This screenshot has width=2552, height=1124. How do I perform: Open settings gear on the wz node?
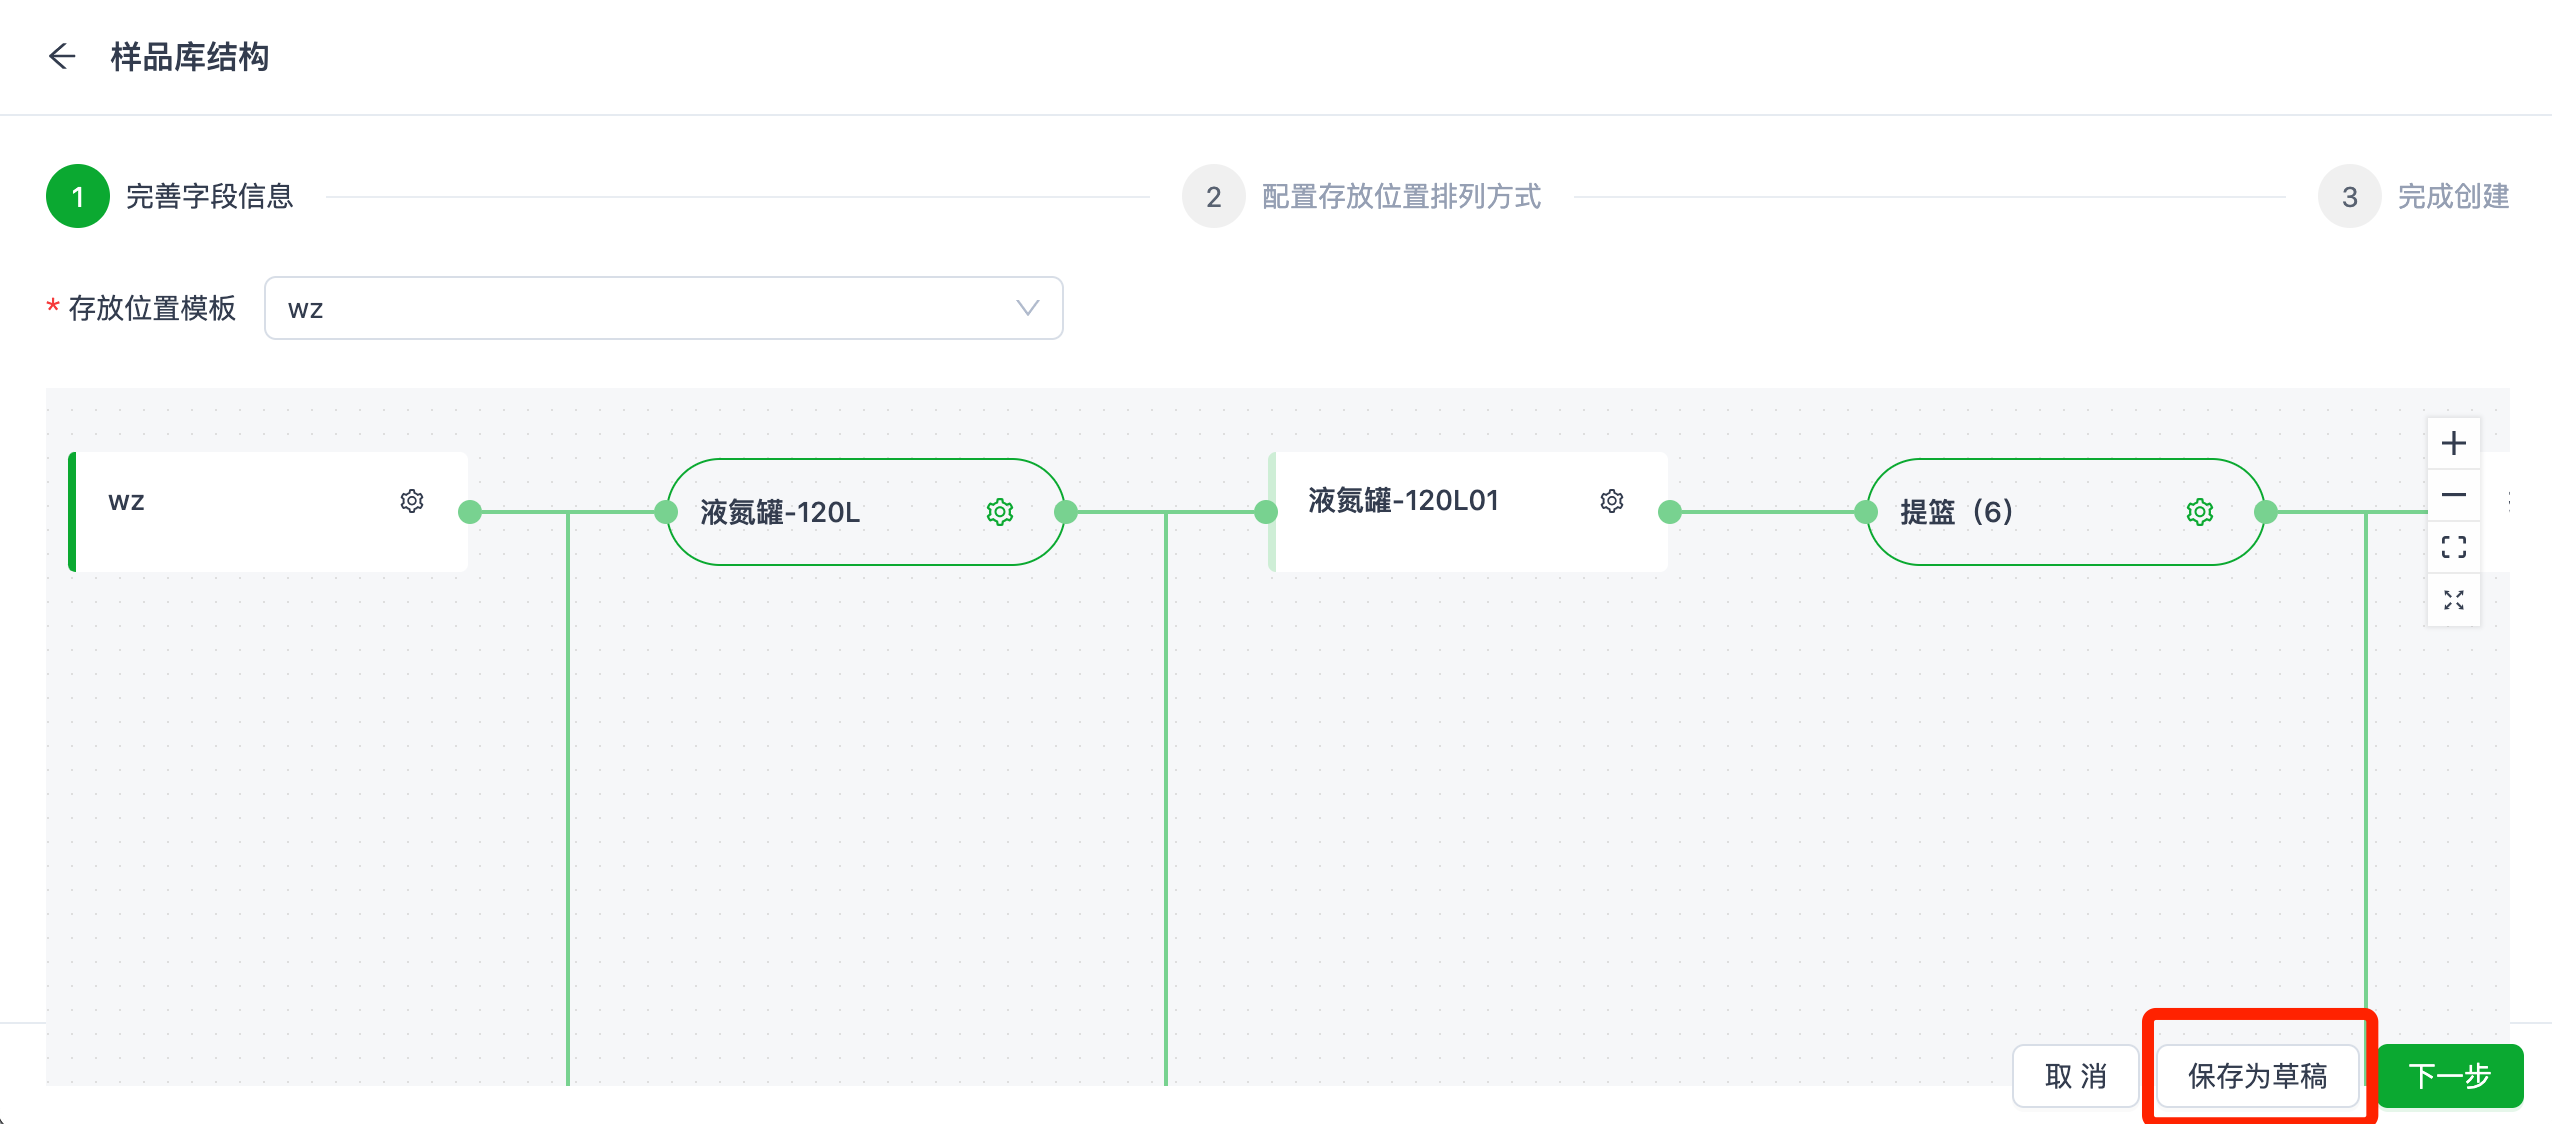[x=412, y=502]
